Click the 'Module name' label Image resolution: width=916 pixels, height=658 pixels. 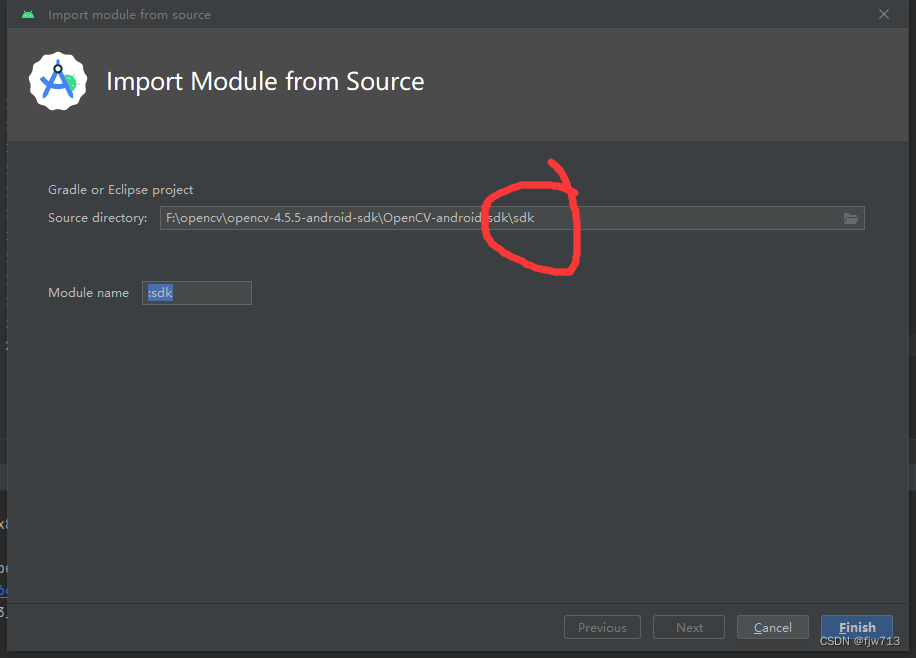88,293
